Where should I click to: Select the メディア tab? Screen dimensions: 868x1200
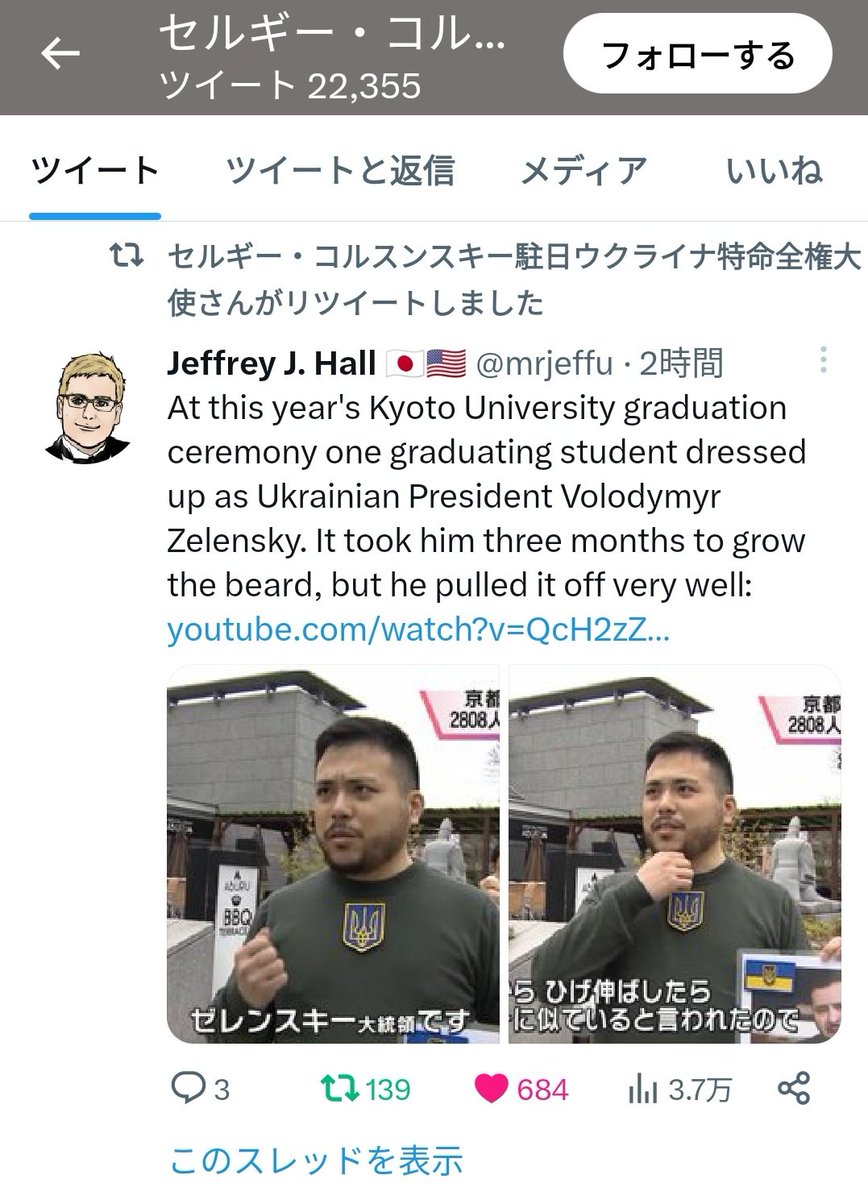point(584,171)
